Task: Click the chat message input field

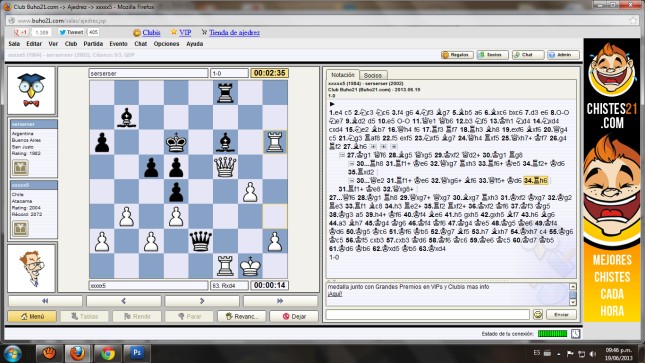Action: [x=427, y=314]
